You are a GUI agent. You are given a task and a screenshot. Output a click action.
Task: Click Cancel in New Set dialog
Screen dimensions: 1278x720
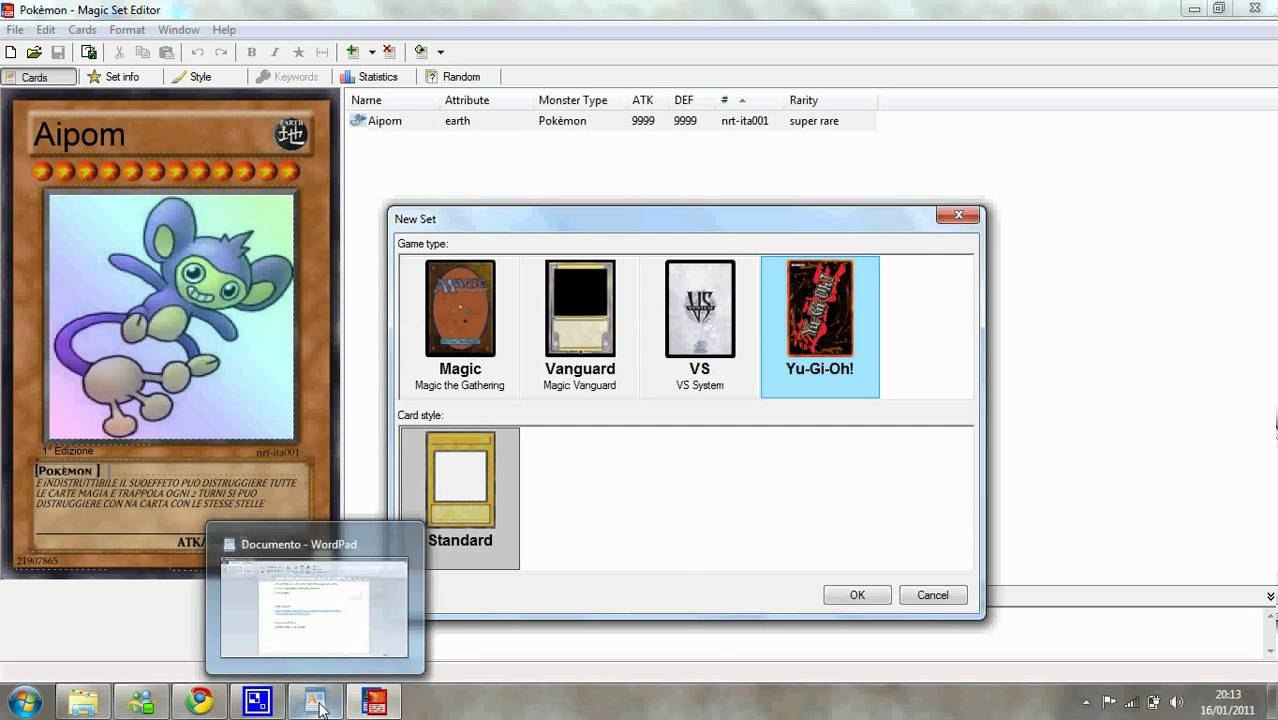[933, 595]
